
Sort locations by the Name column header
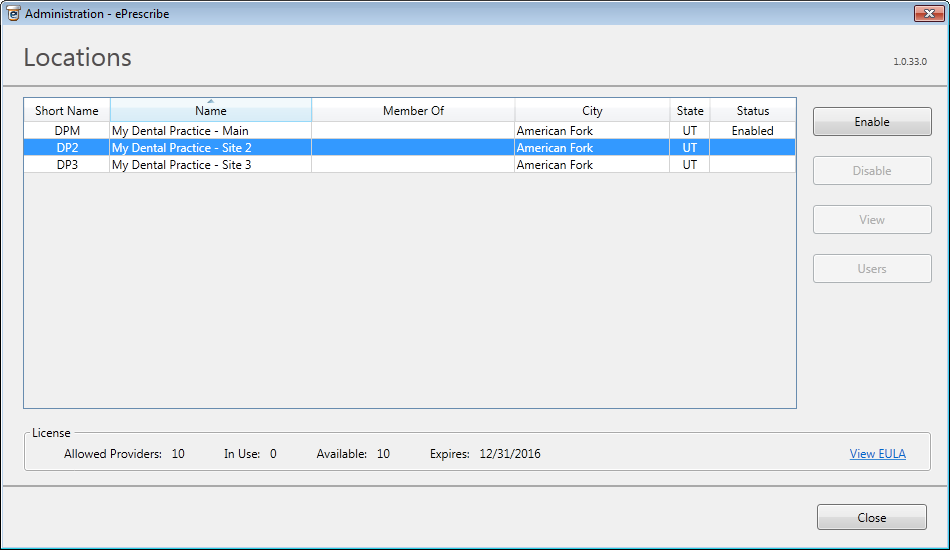point(210,111)
